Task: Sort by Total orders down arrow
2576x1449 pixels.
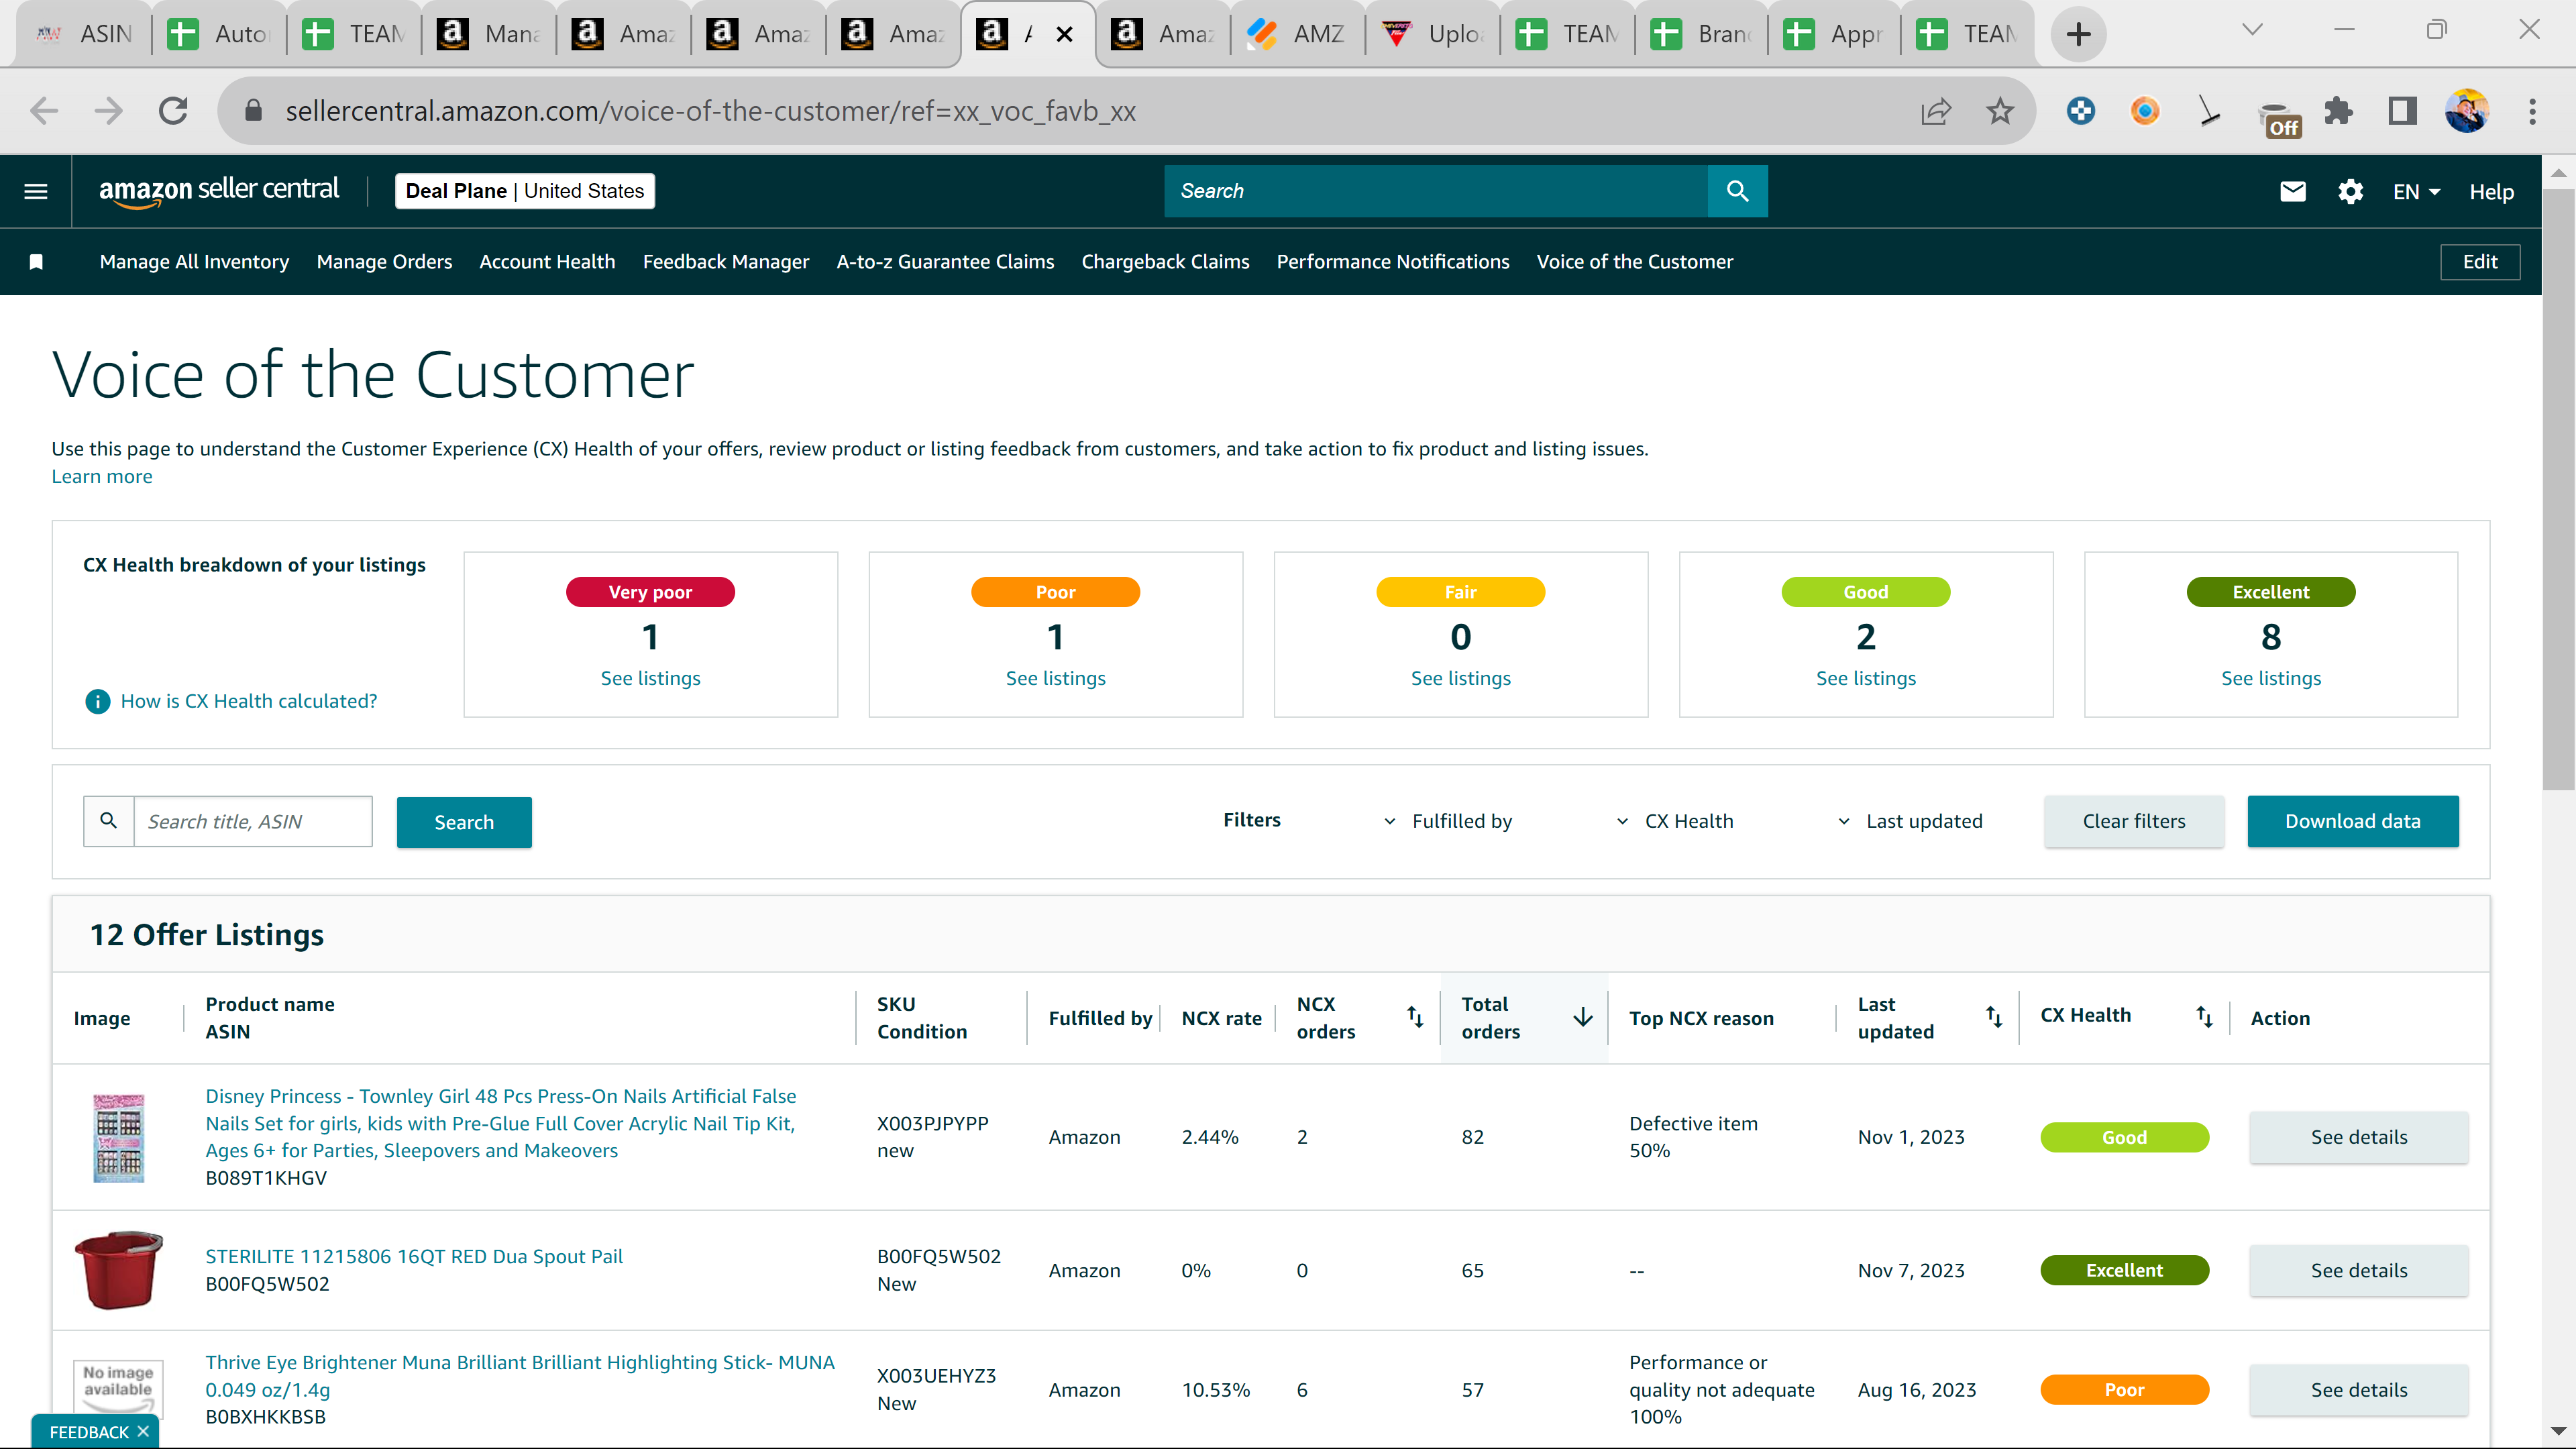Action: [x=1582, y=1017]
